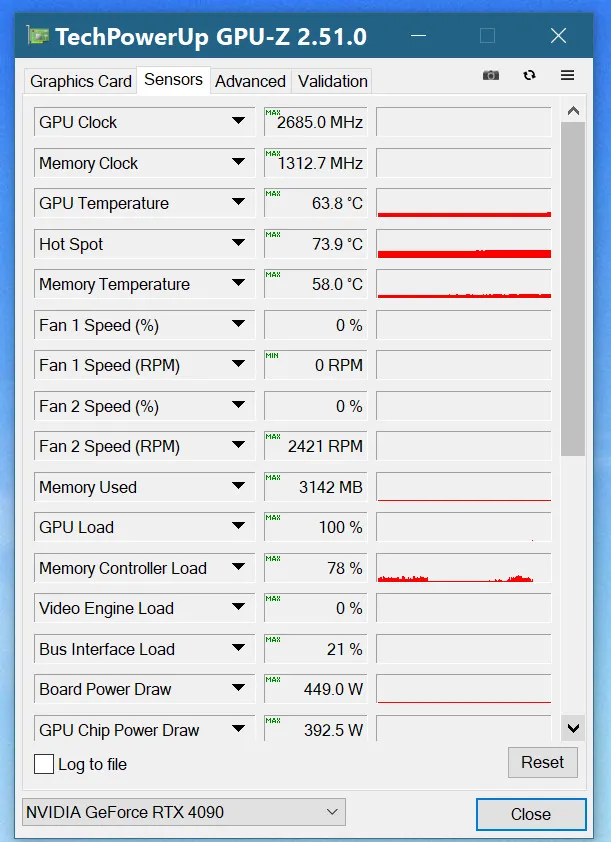Click the vertical scrollbar thumb

point(573,290)
